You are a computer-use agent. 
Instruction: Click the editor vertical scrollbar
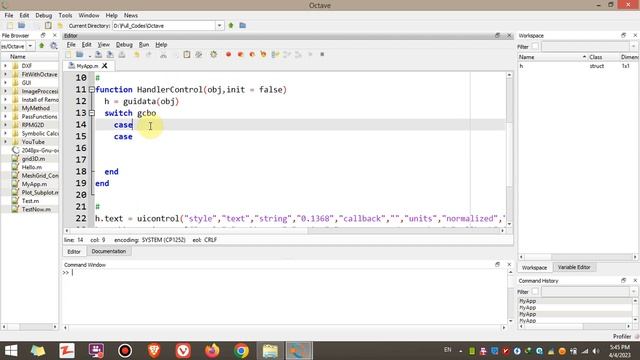coord(509,149)
